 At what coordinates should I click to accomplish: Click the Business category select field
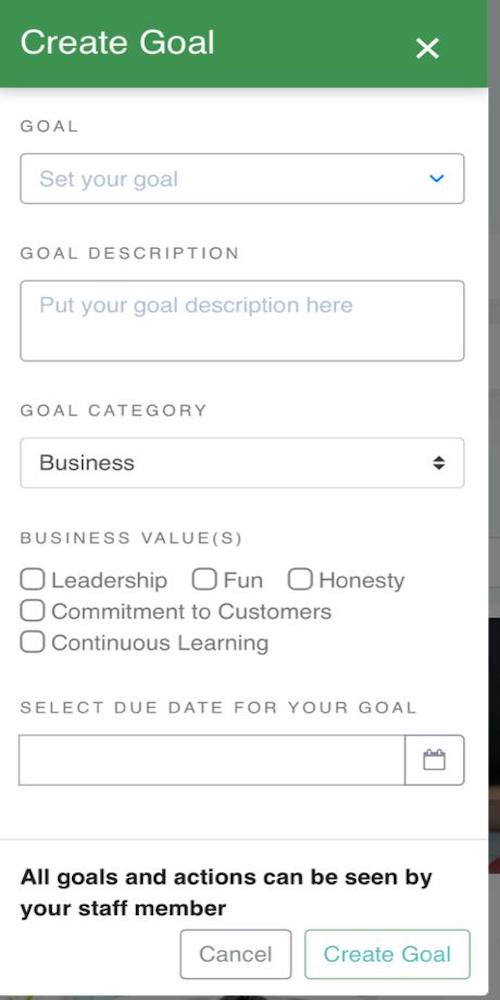[x=242, y=463]
